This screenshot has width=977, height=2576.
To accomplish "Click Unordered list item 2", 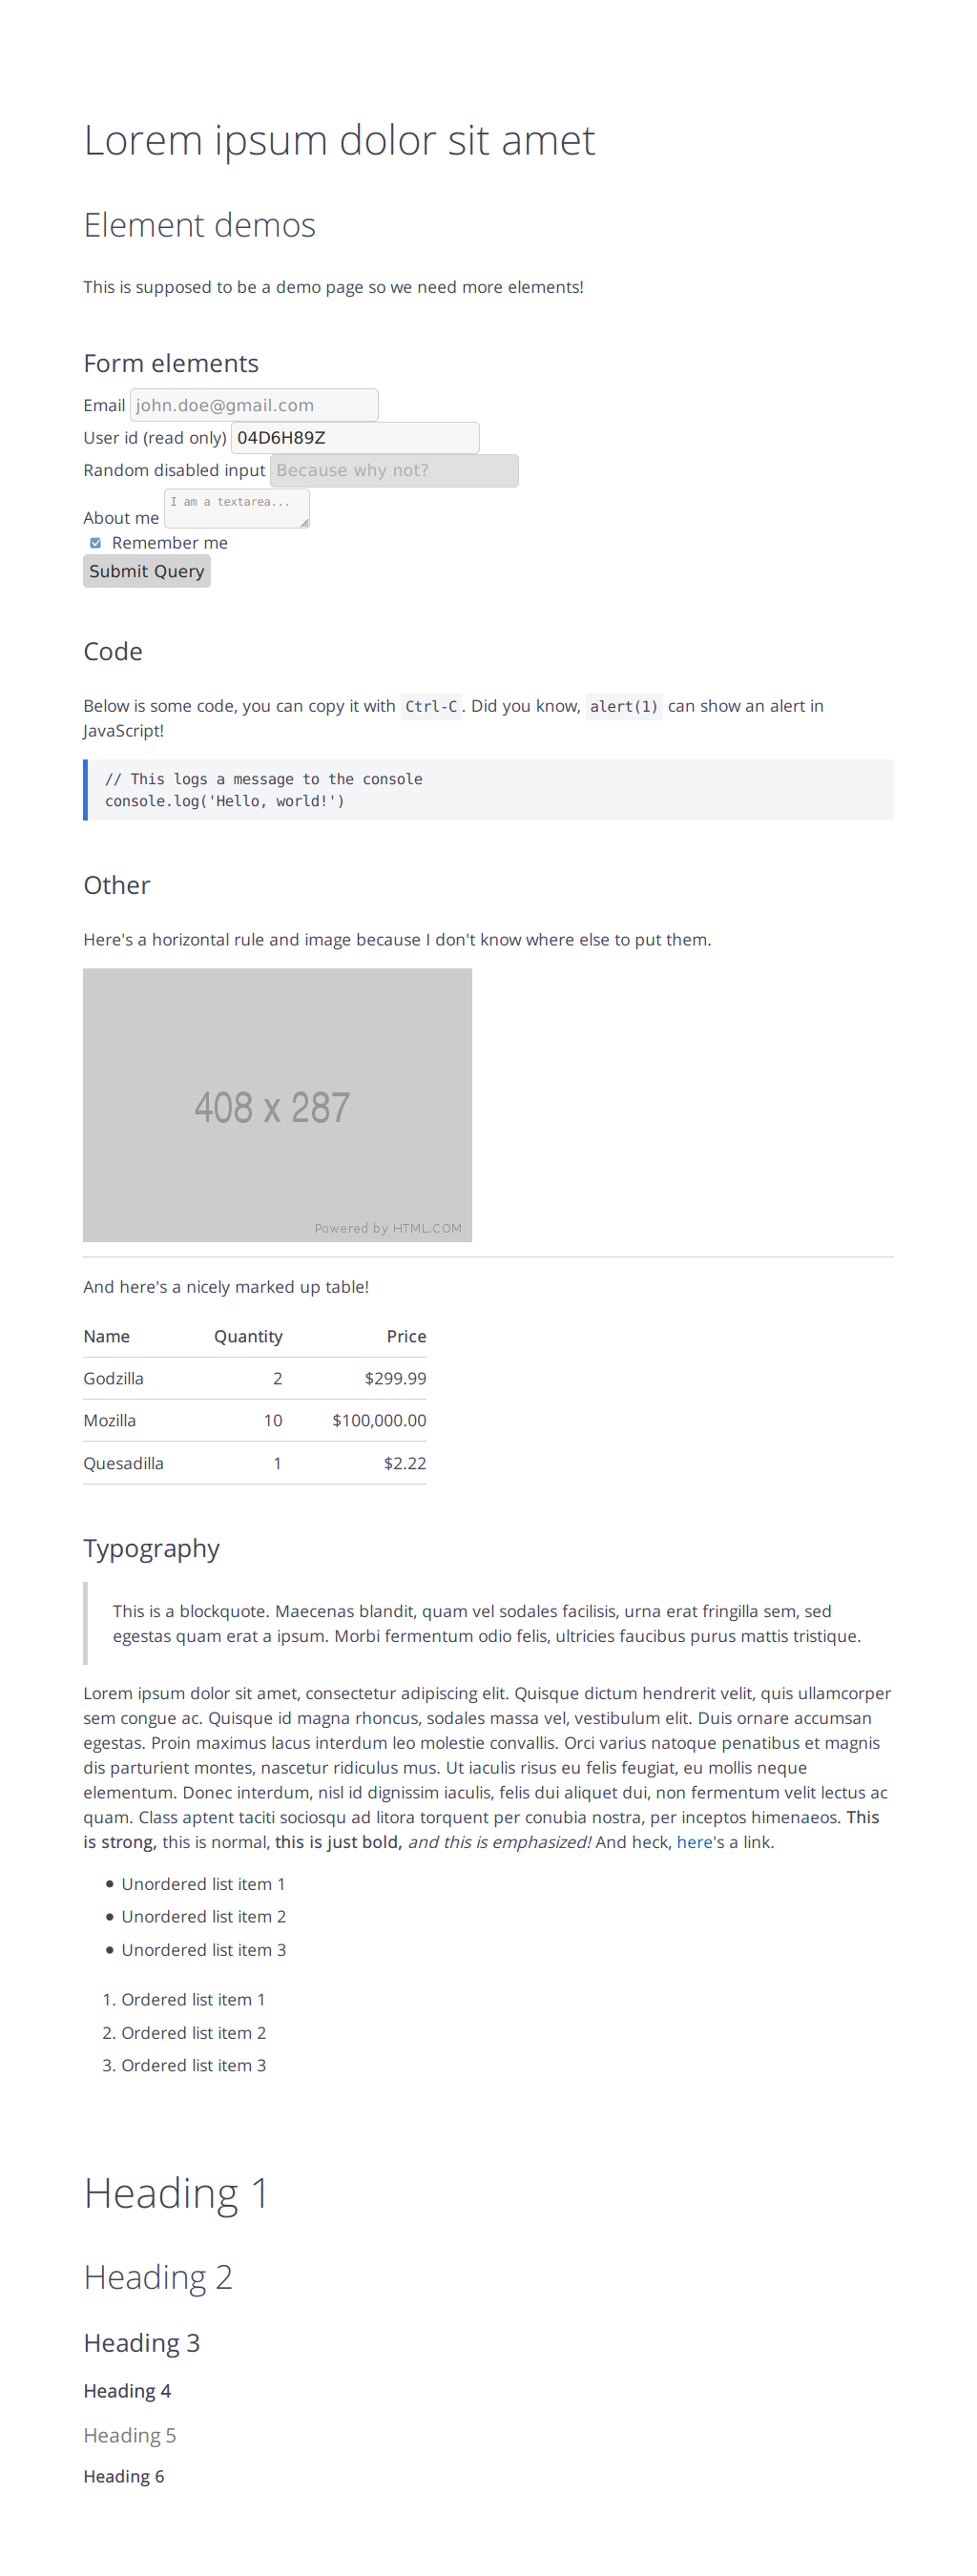I will (204, 1917).
